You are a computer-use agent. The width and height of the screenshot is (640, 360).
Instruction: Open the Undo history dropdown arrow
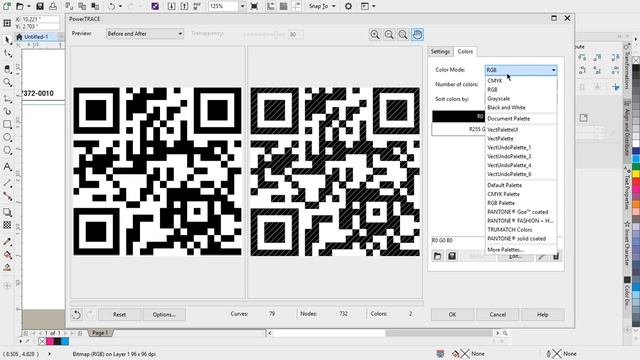(x=120, y=6)
